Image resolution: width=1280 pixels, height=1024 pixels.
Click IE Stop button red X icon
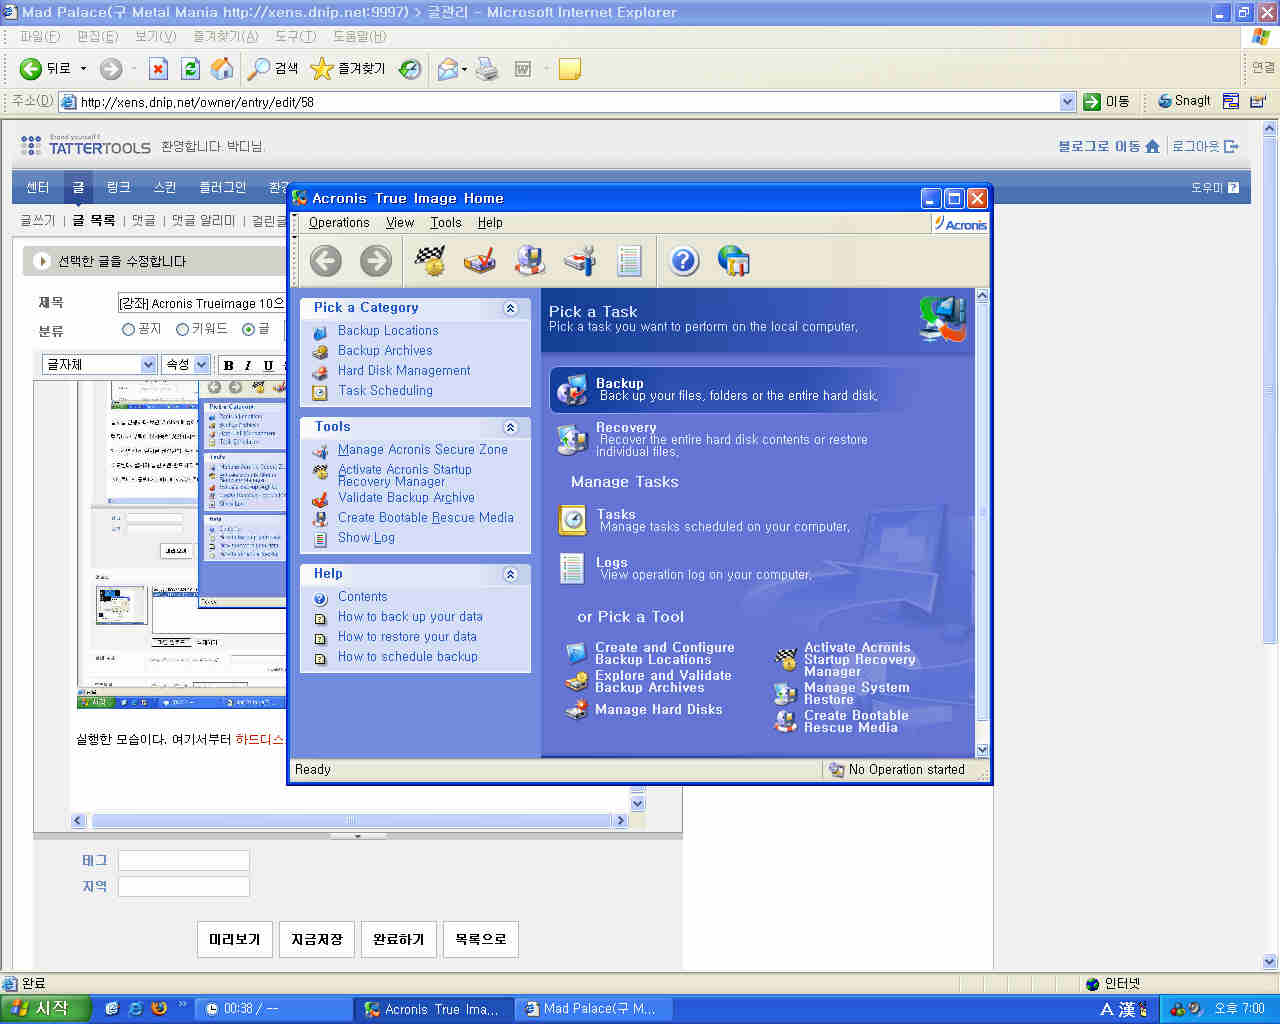point(158,69)
